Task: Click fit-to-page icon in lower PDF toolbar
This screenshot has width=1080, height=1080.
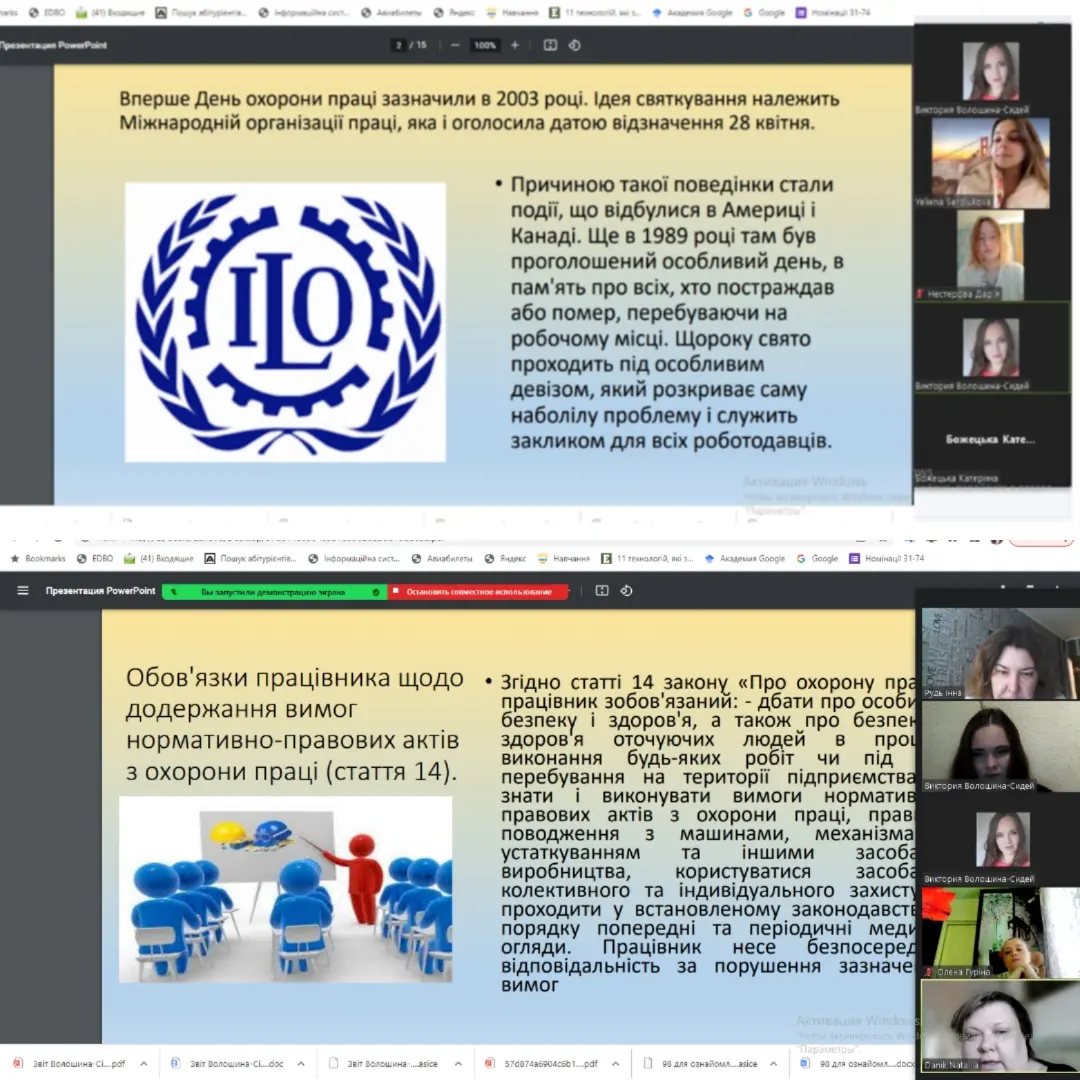Action: tap(602, 591)
